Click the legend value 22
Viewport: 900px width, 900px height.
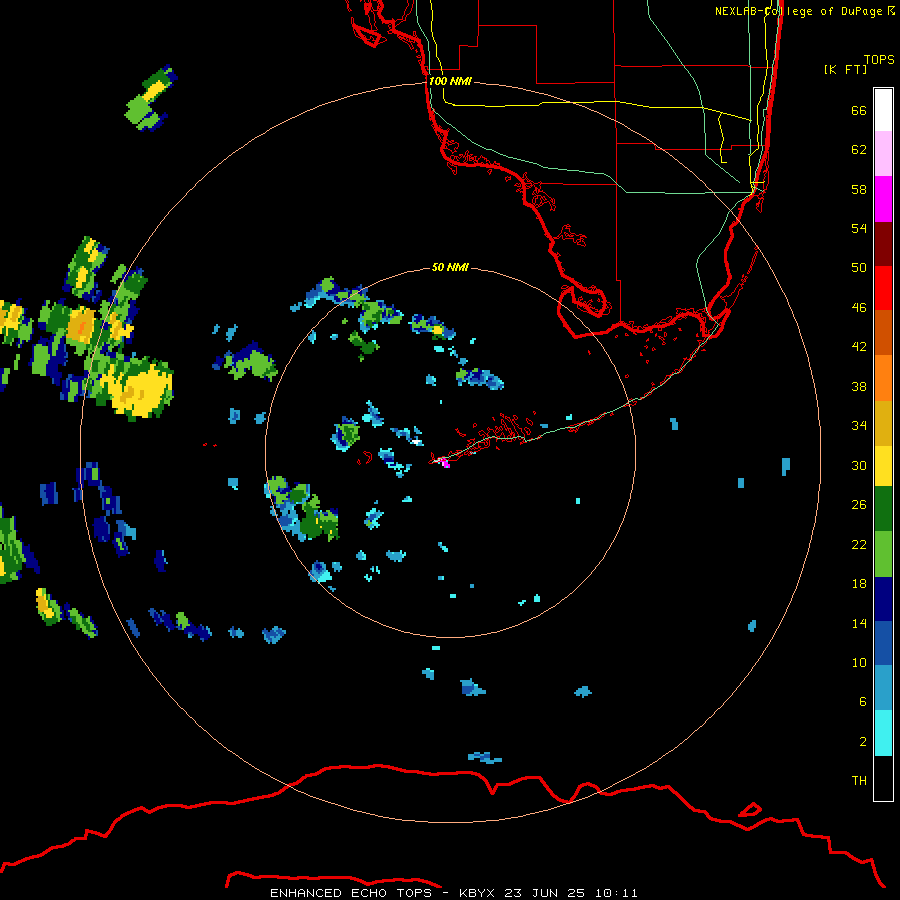point(859,544)
